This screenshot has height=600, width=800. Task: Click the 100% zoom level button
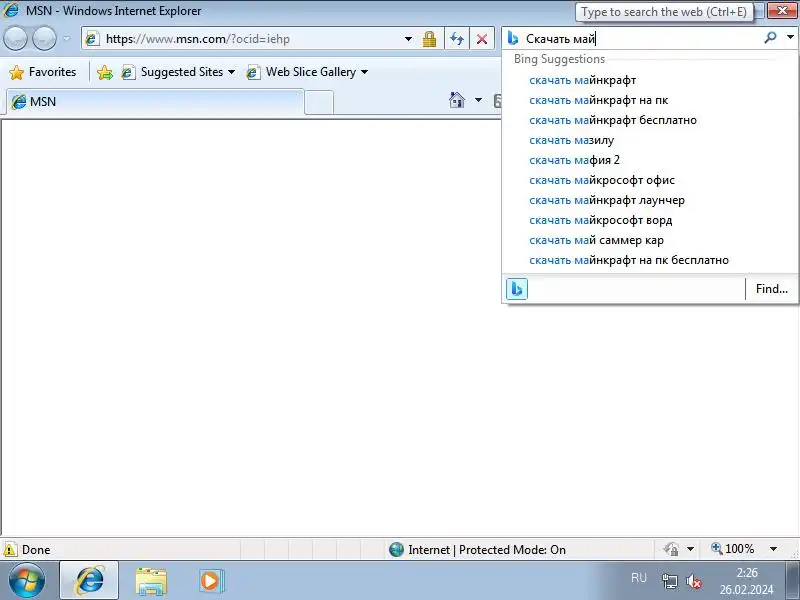733,549
